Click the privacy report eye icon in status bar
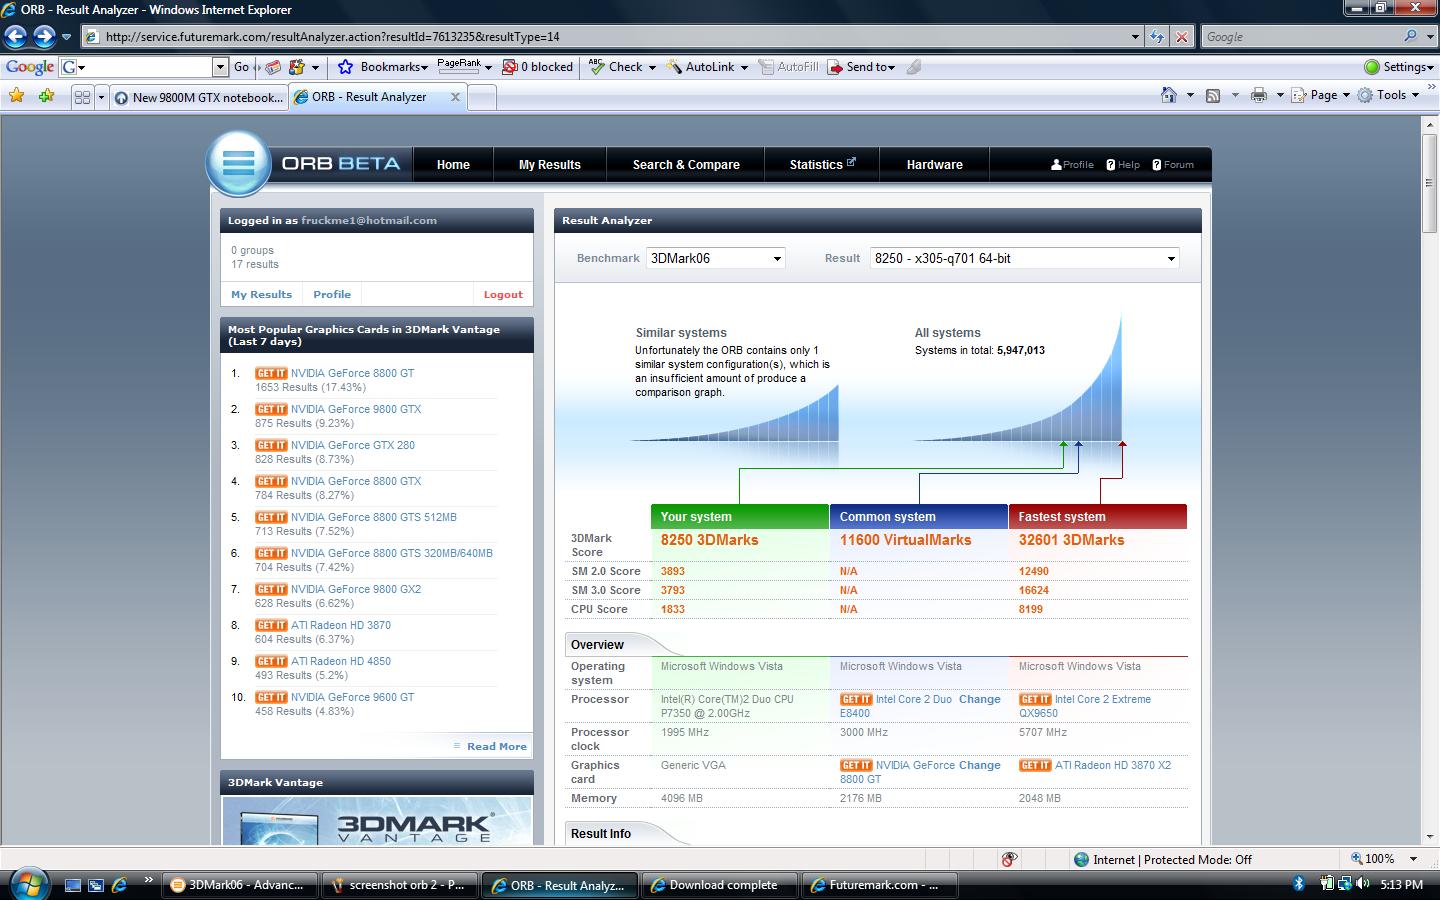 point(1009,859)
